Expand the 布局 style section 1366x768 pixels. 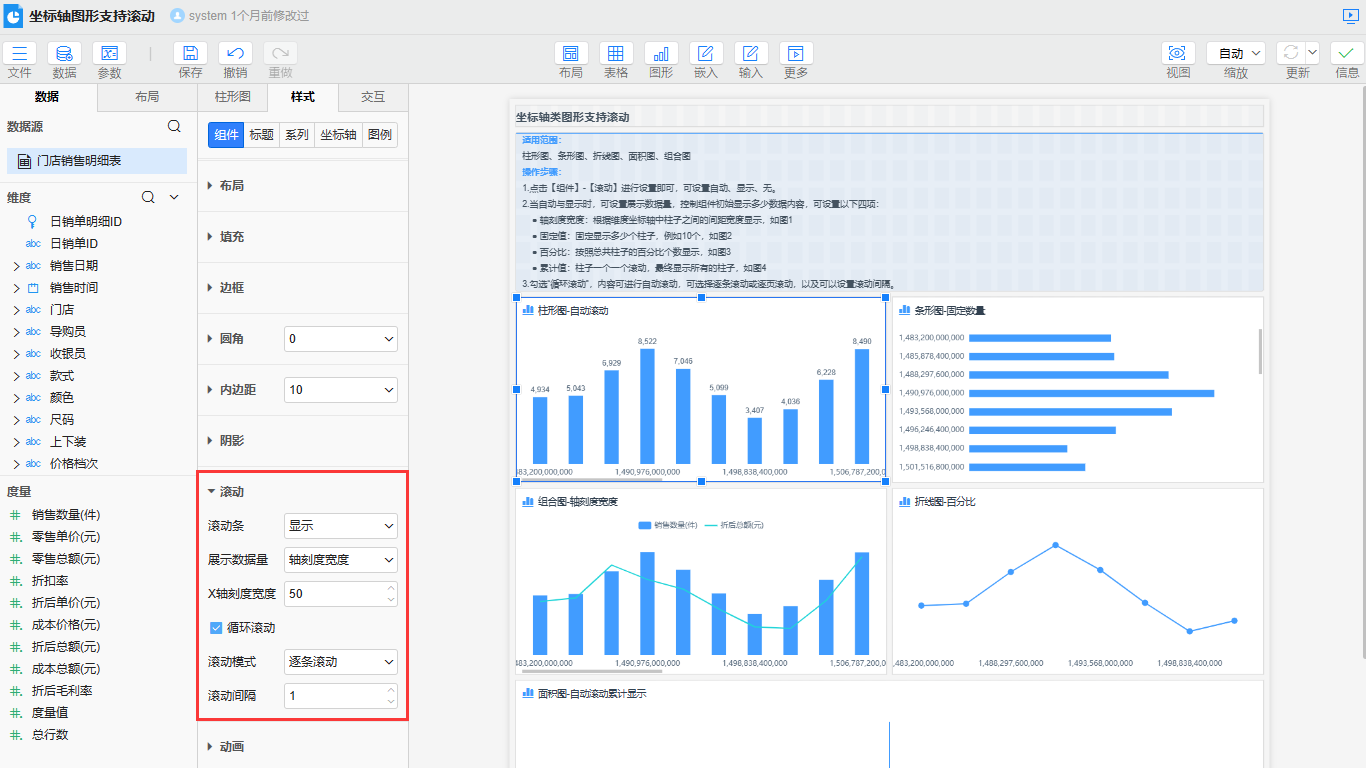(x=231, y=186)
